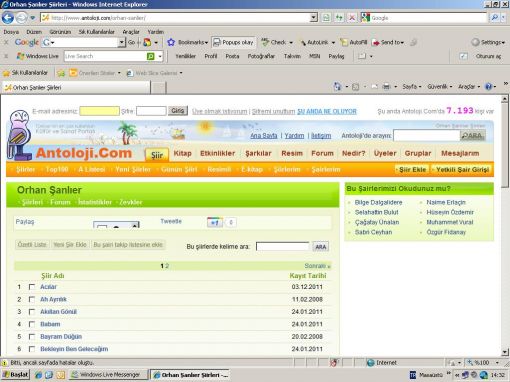
Task: Switch to the Kitap site tab
Action: pos(183,153)
